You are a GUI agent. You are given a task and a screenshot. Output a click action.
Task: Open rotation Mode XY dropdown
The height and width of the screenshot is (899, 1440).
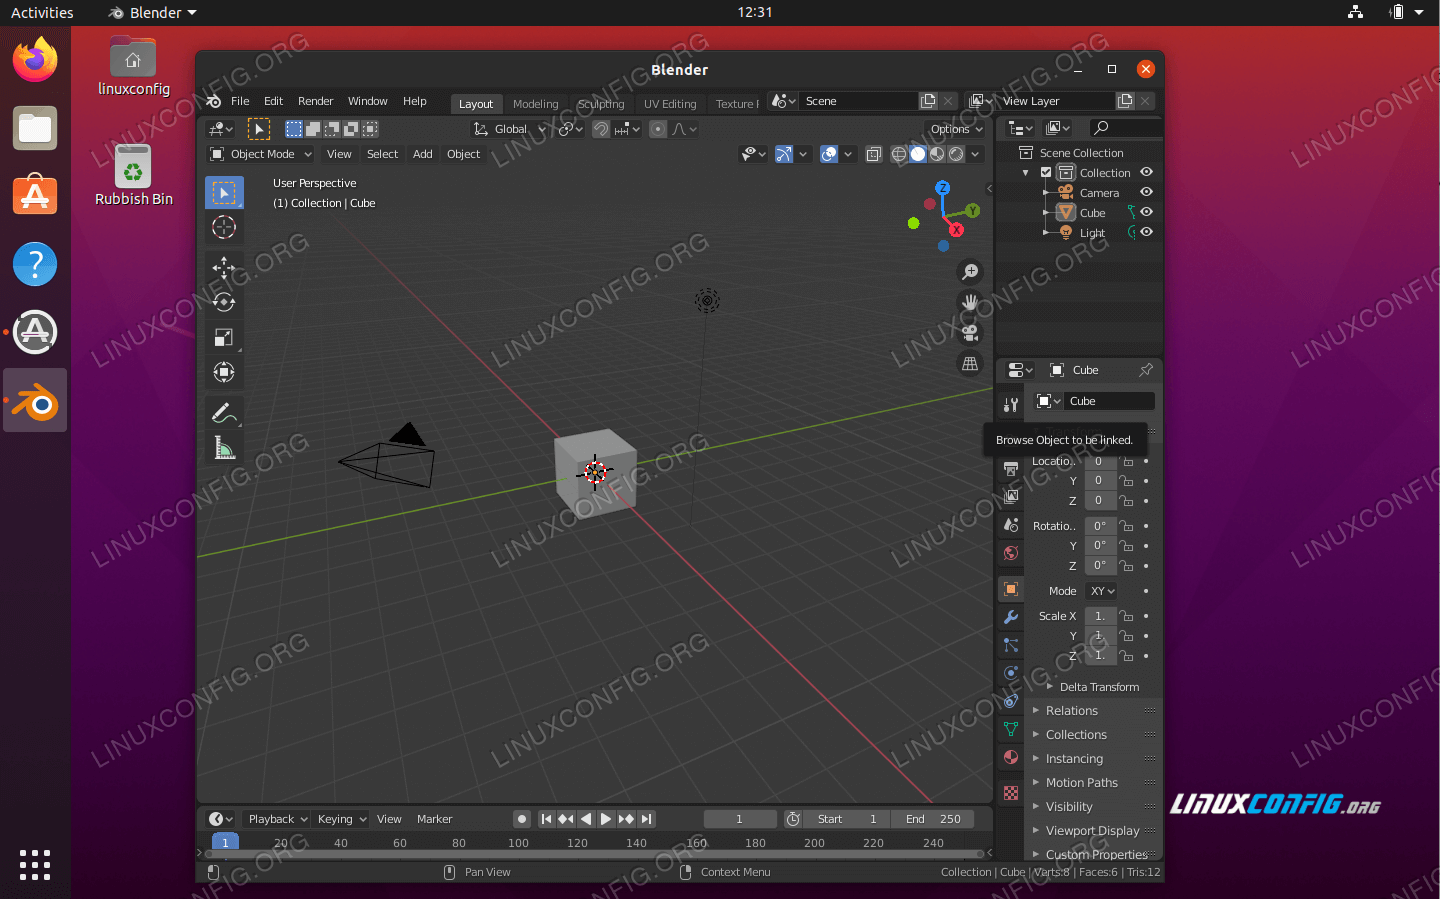tap(1102, 591)
